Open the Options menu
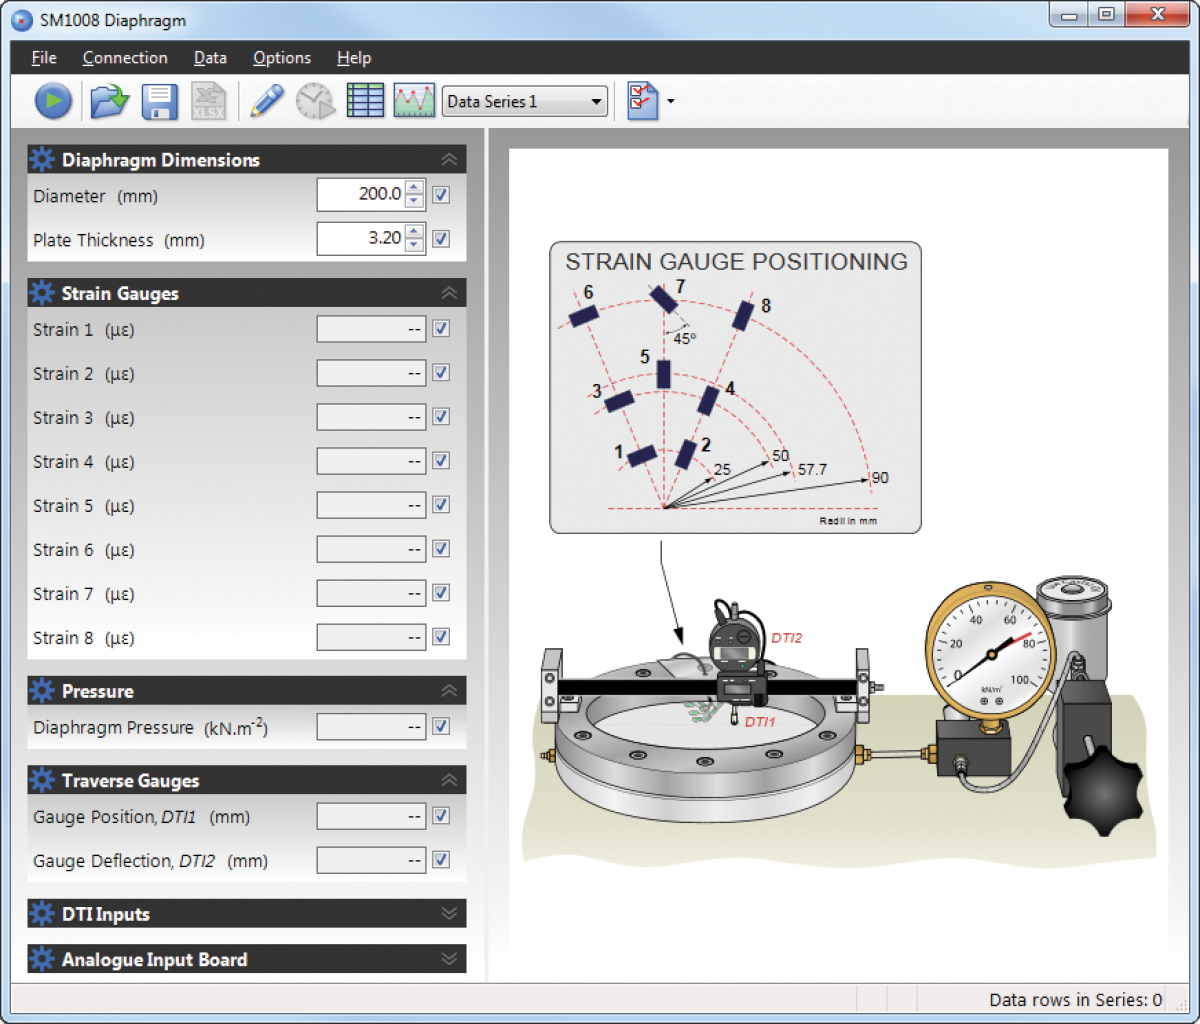Screen dimensions: 1200x1024 point(281,57)
